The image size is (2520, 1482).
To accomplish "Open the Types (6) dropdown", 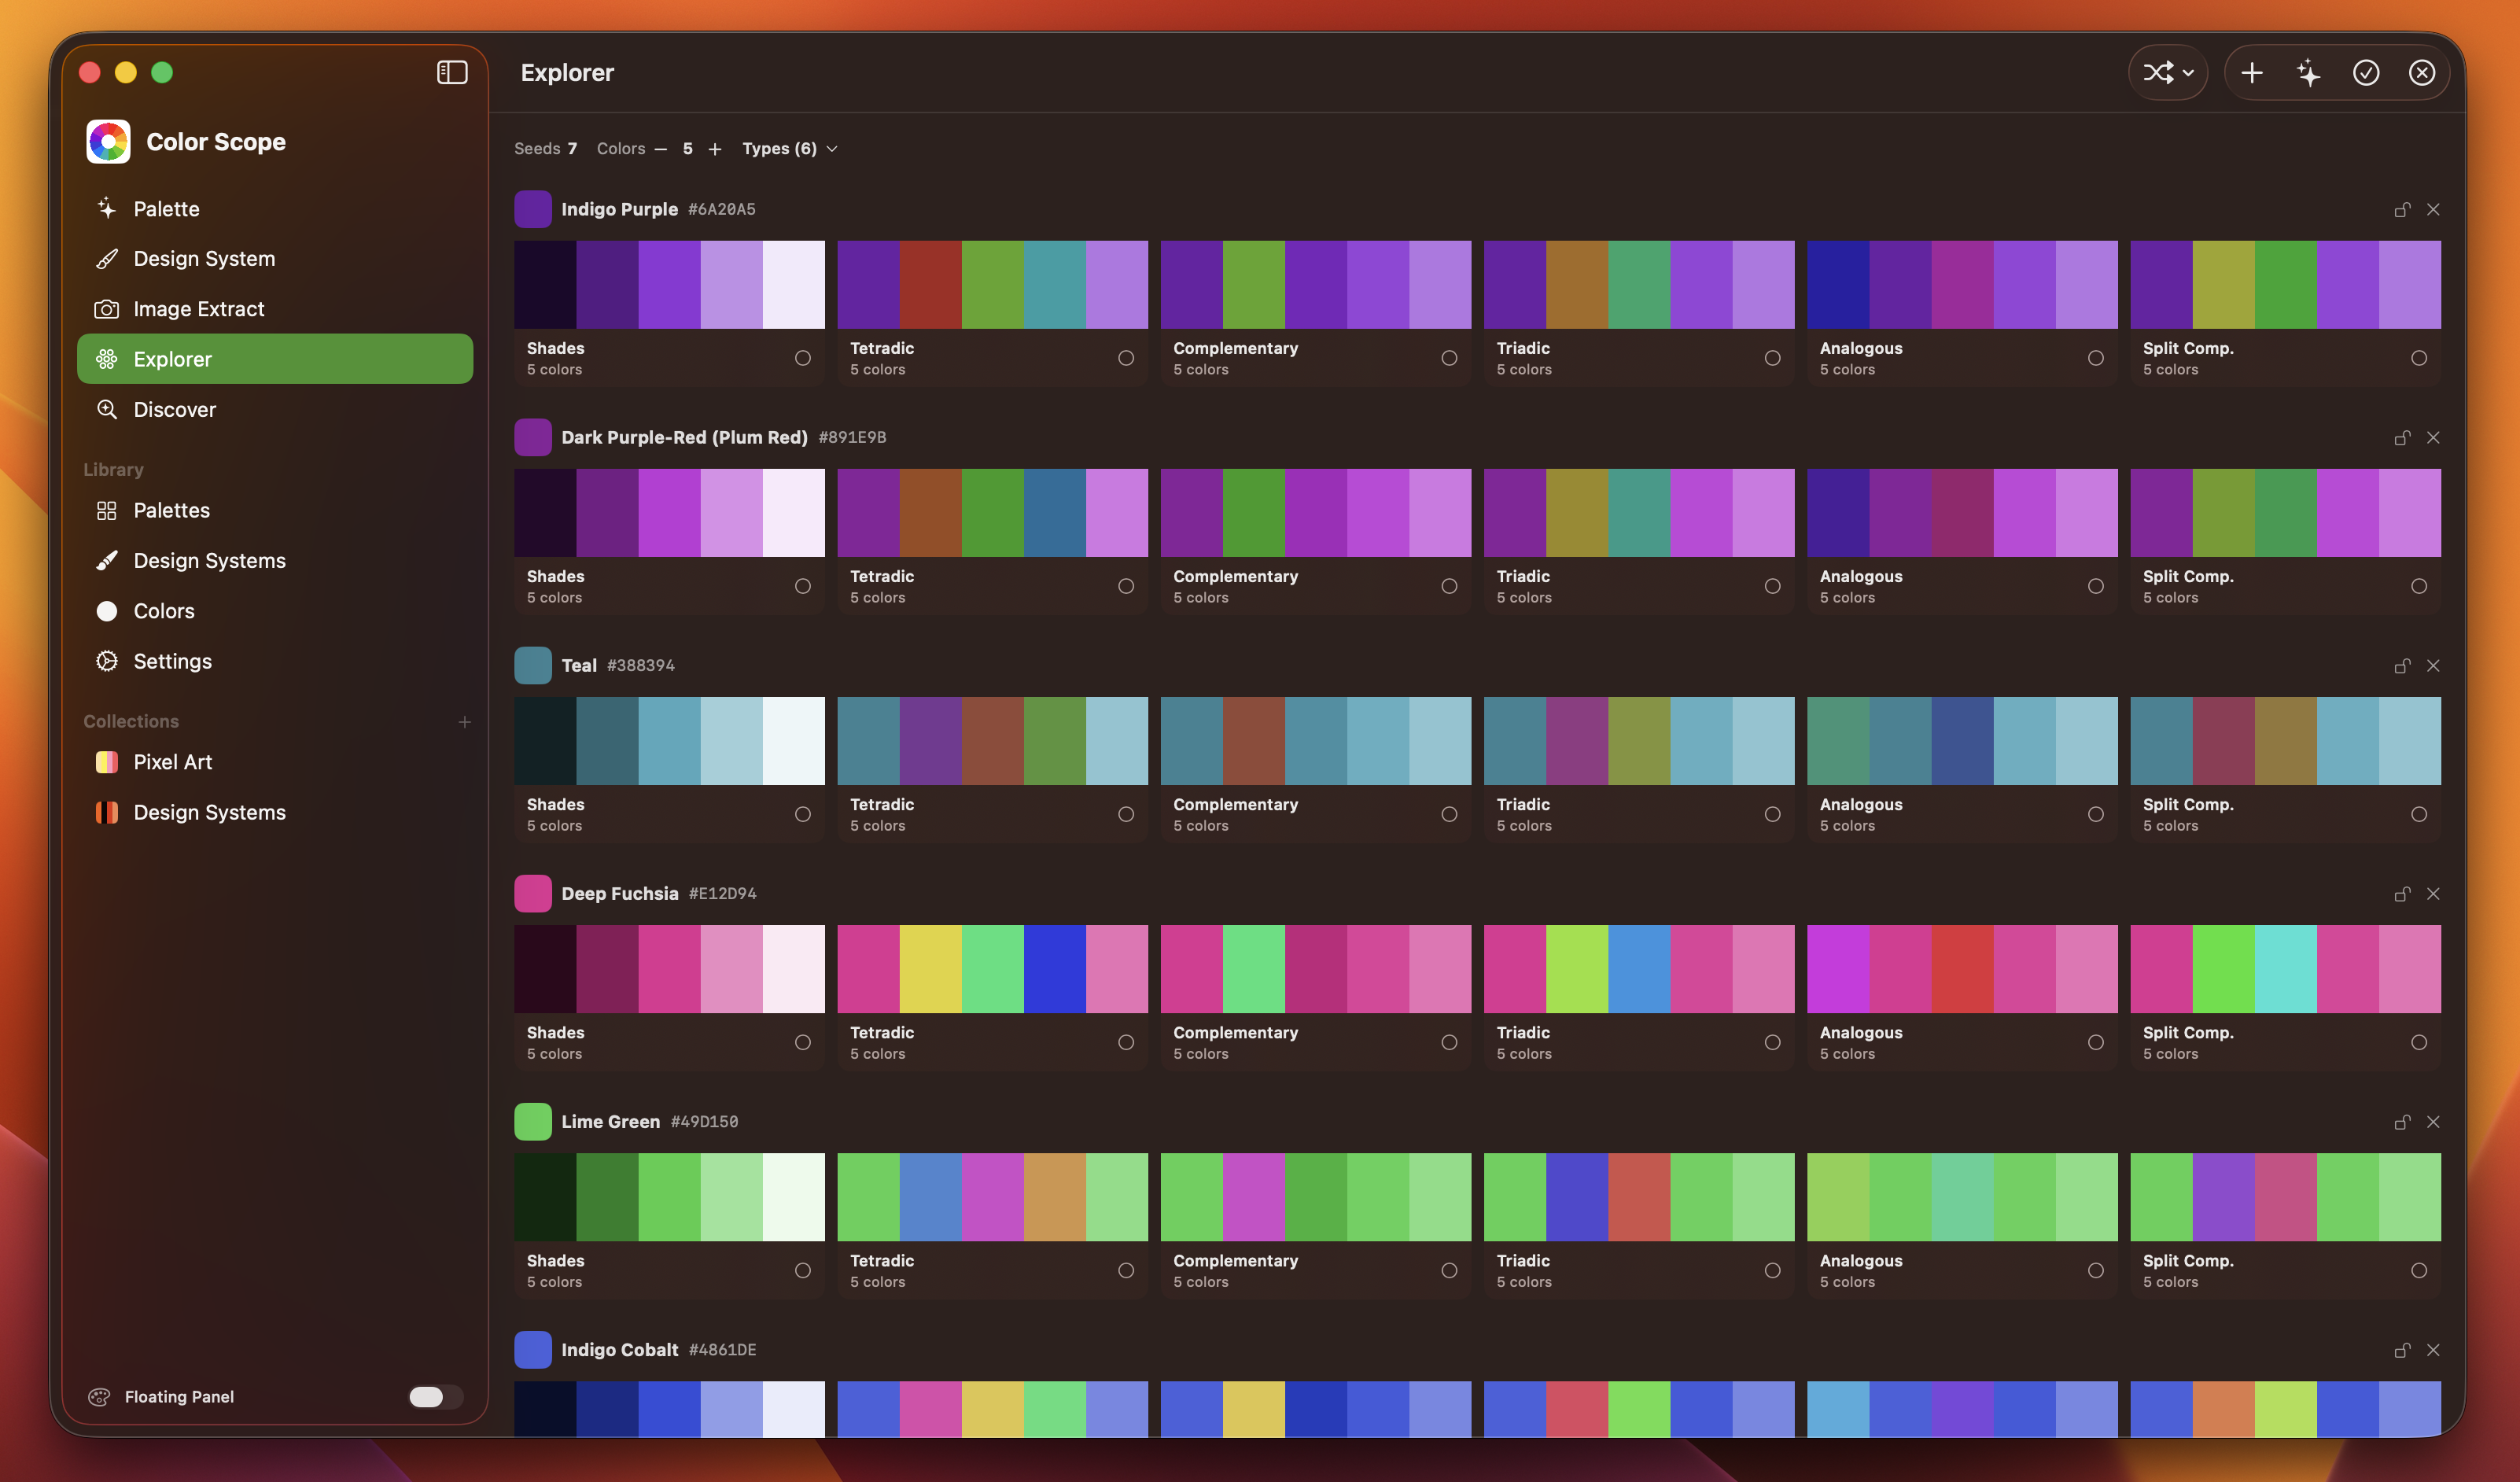I will tap(789, 148).
